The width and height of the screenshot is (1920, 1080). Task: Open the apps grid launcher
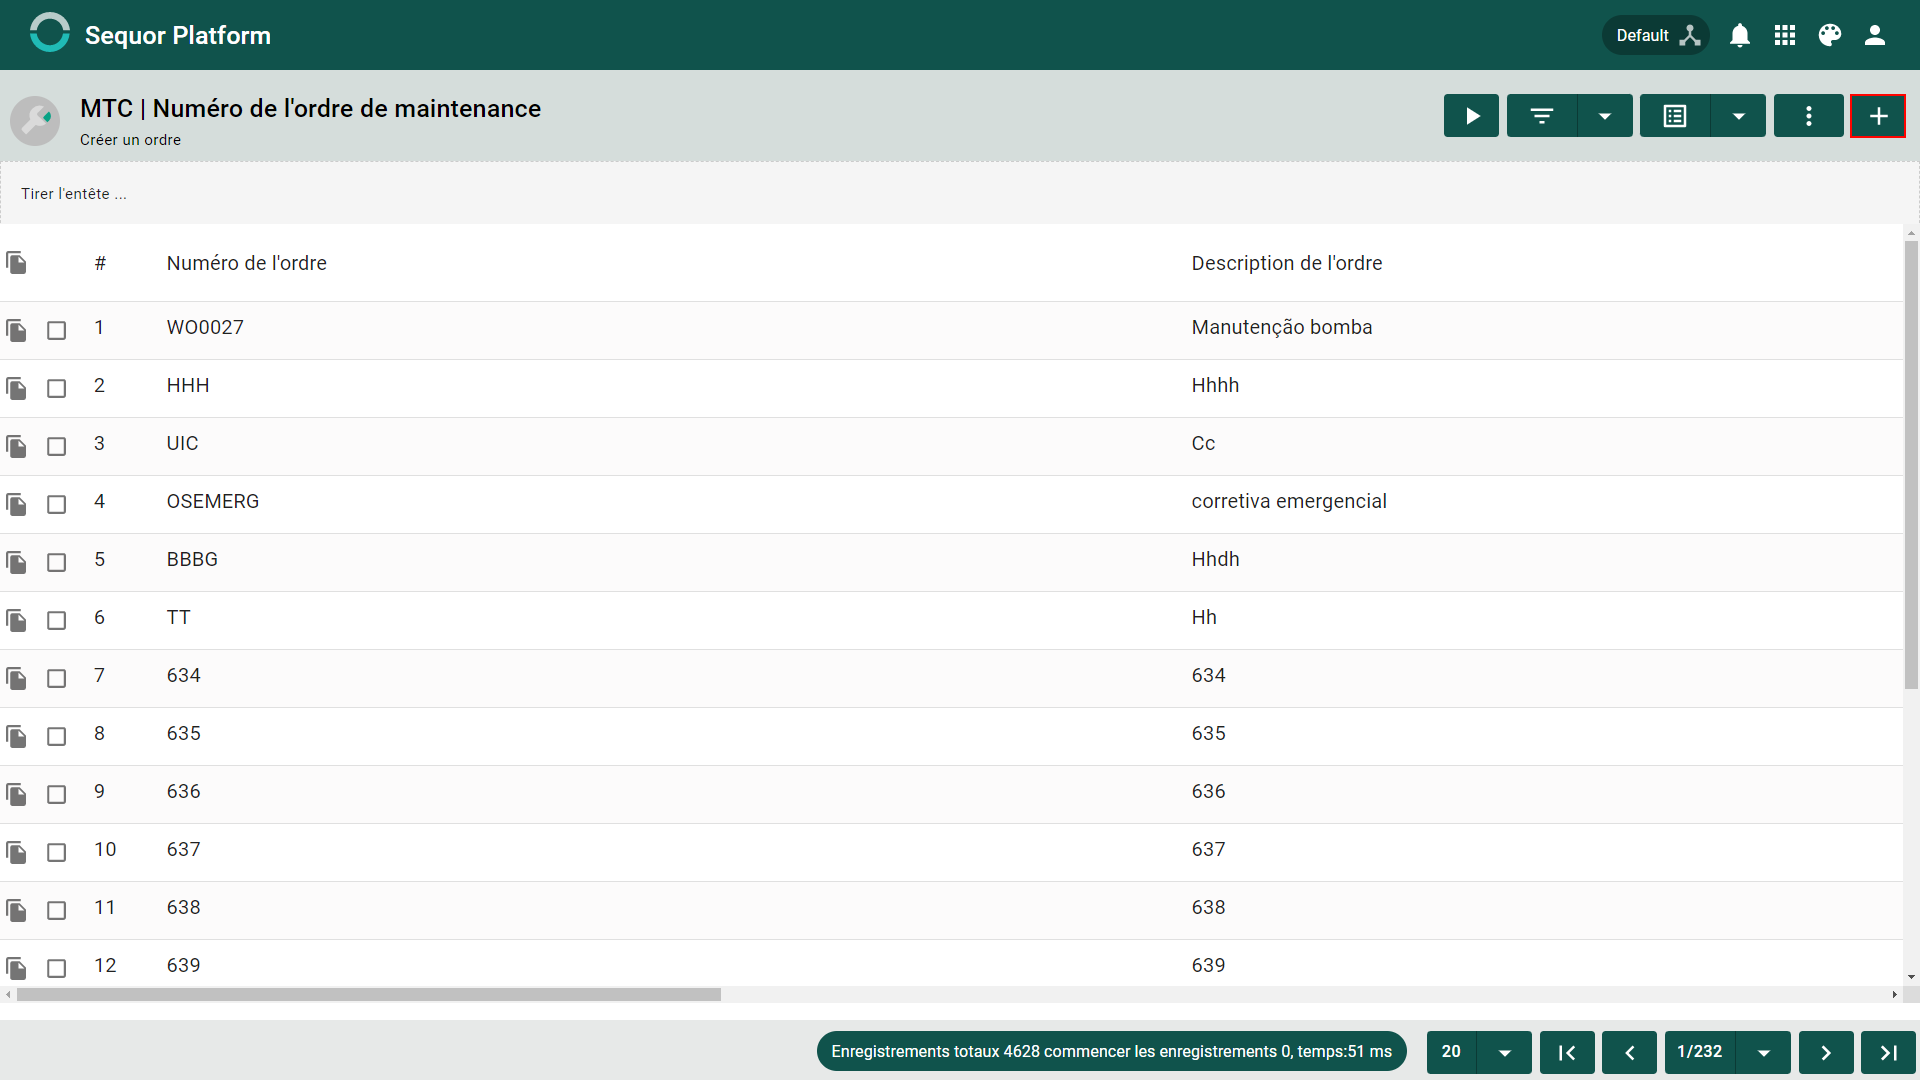tap(1785, 35)
